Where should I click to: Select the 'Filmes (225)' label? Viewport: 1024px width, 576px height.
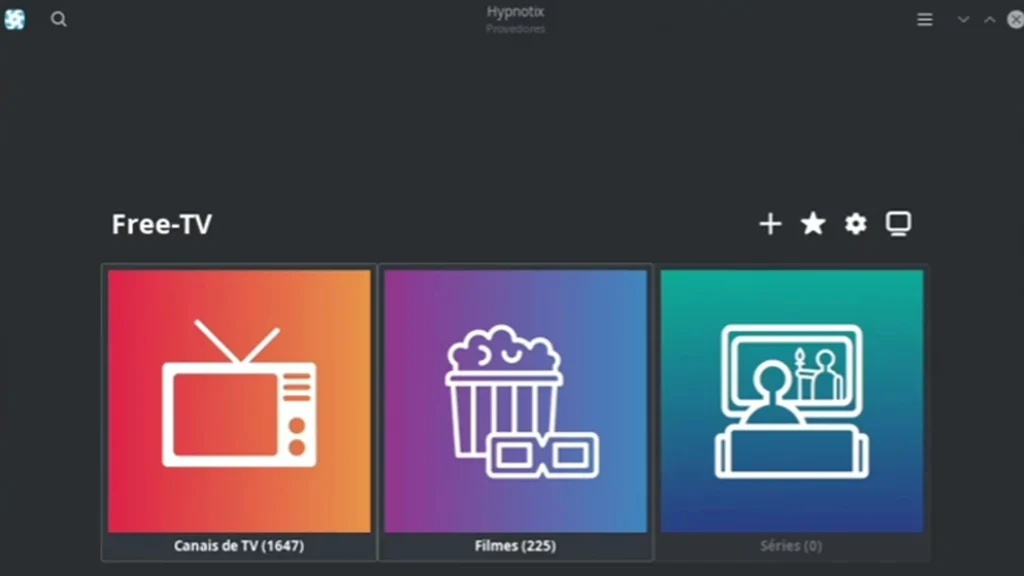(515, 545)
